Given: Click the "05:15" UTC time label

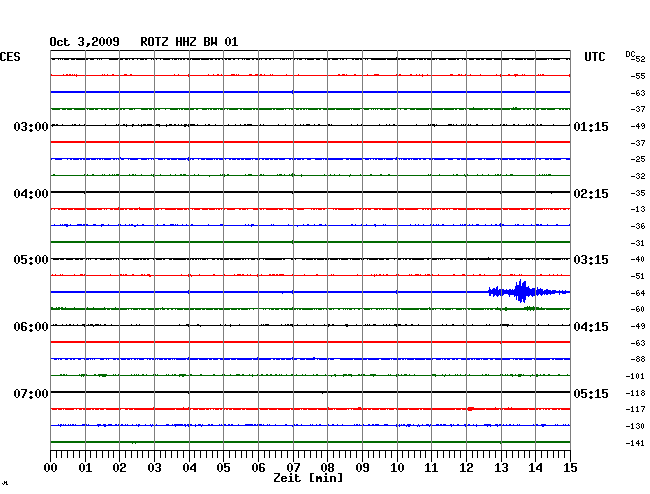Looking at the screenshot, I should tap(591, 393).
